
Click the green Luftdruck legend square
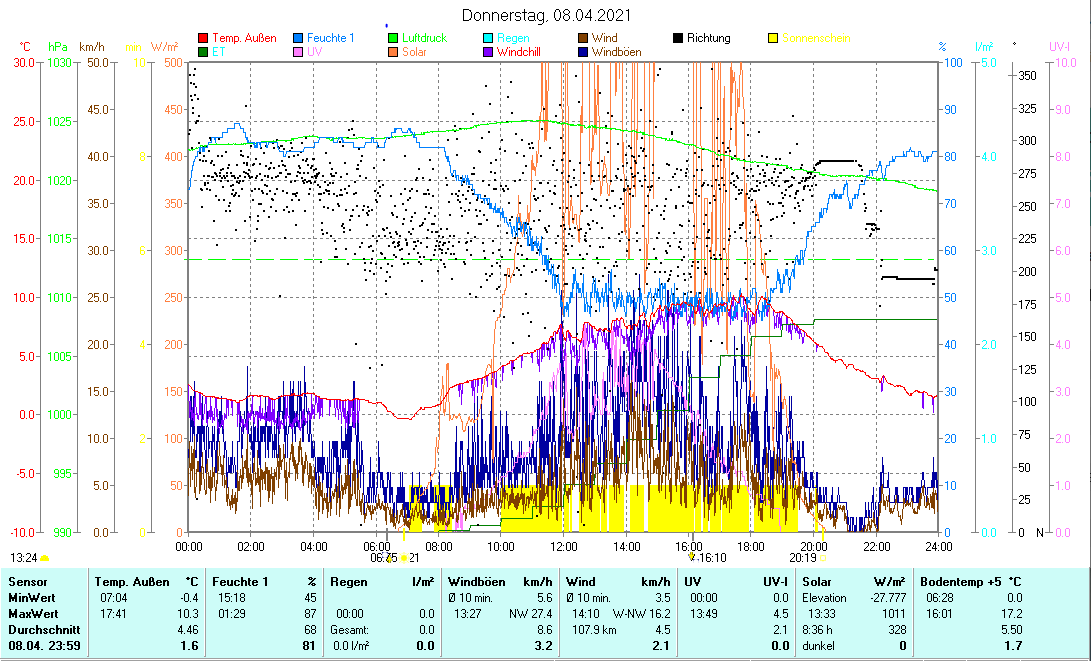coord(394,38)
